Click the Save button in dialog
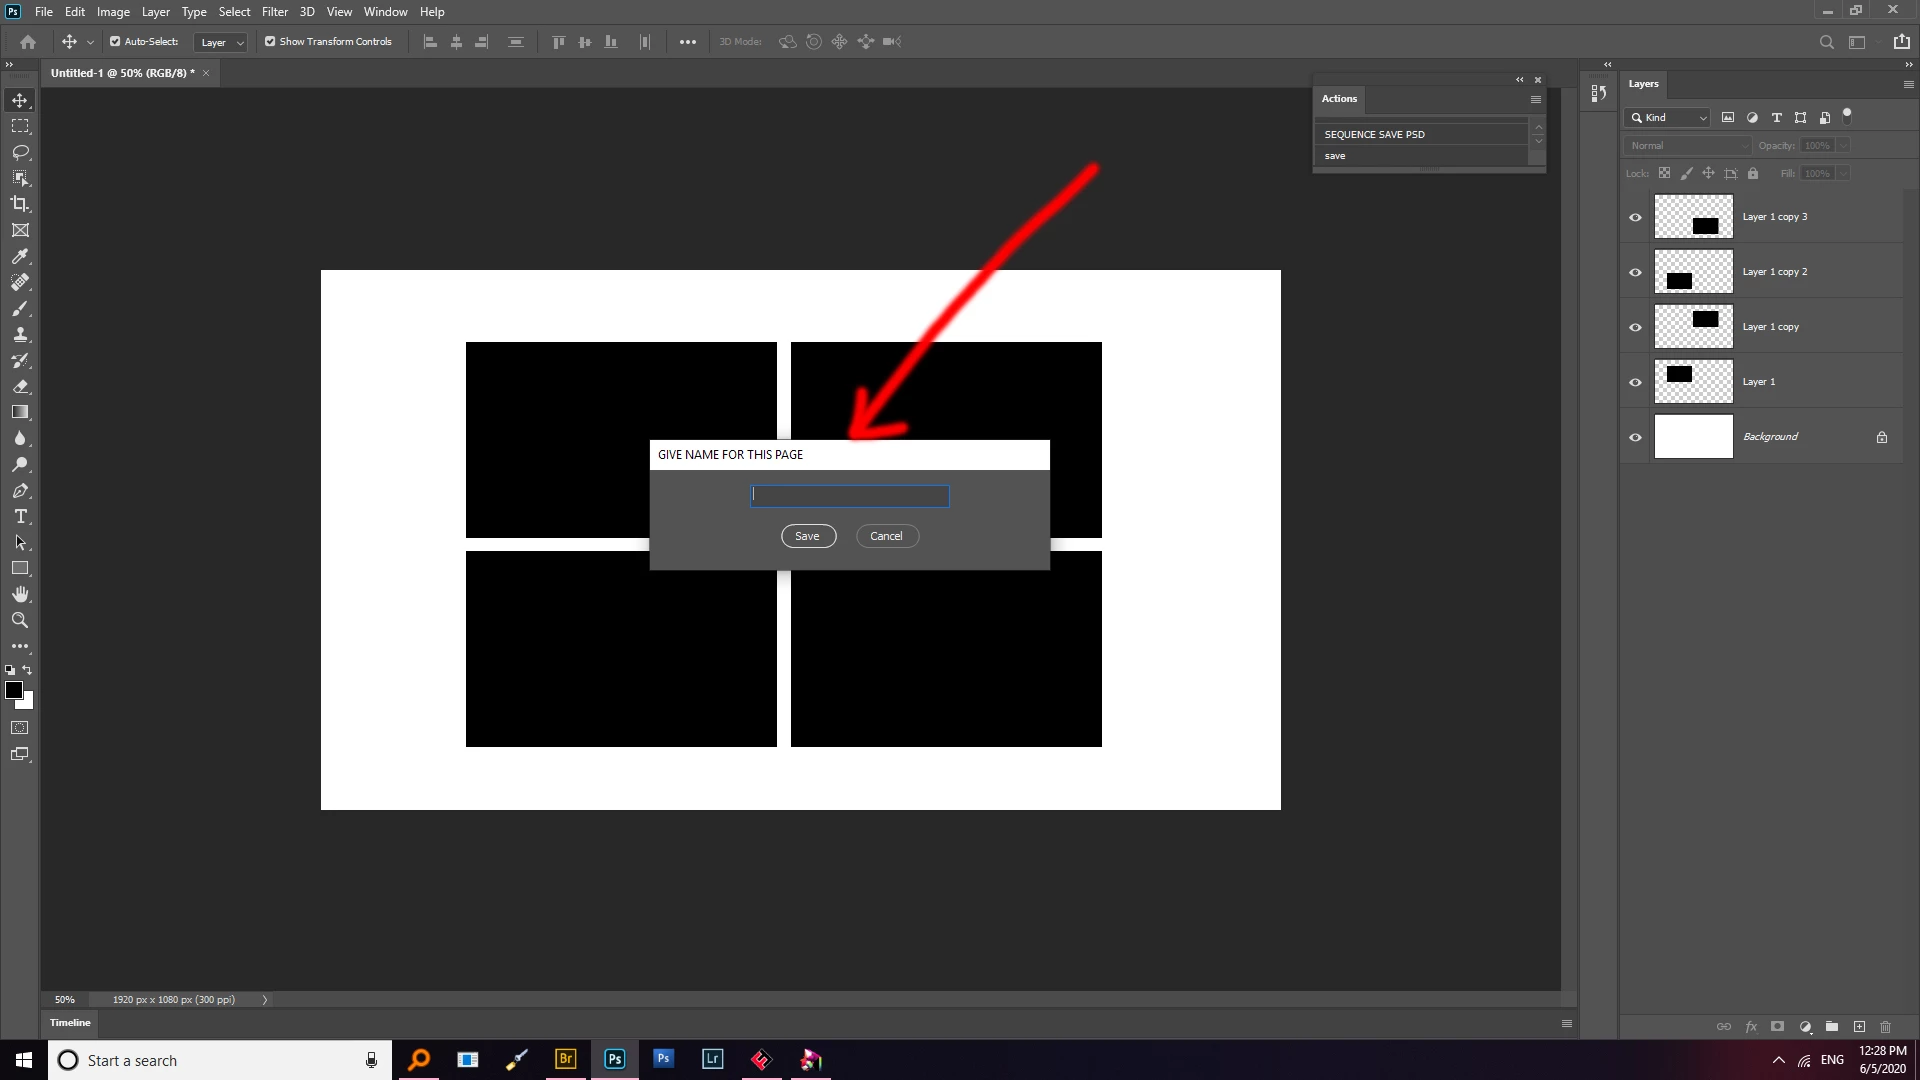 click(808, 536)
